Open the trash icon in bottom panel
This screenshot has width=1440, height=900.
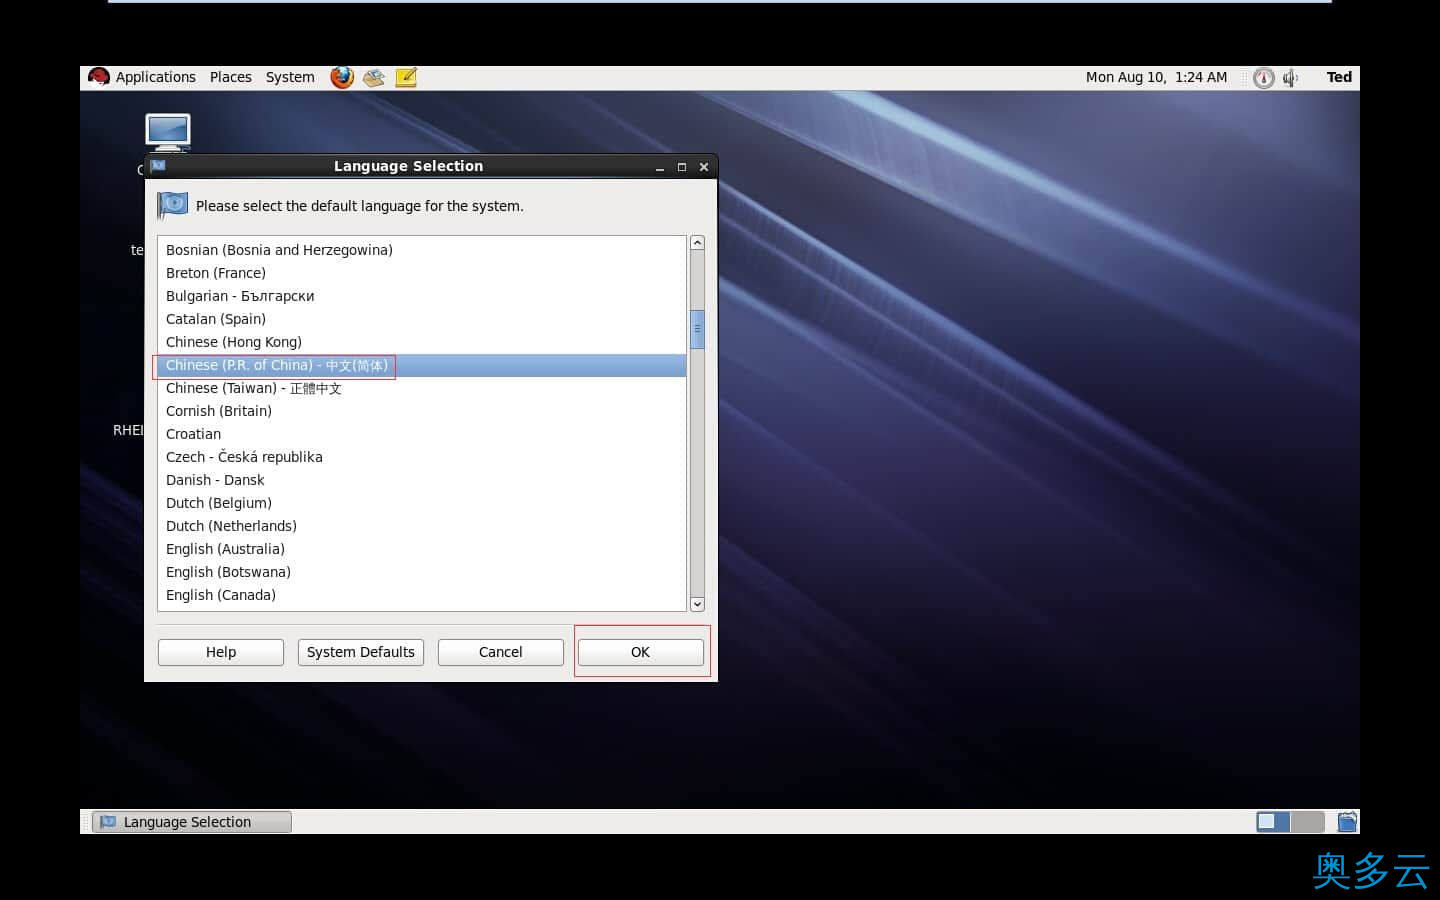click(x=1347, y=822)
